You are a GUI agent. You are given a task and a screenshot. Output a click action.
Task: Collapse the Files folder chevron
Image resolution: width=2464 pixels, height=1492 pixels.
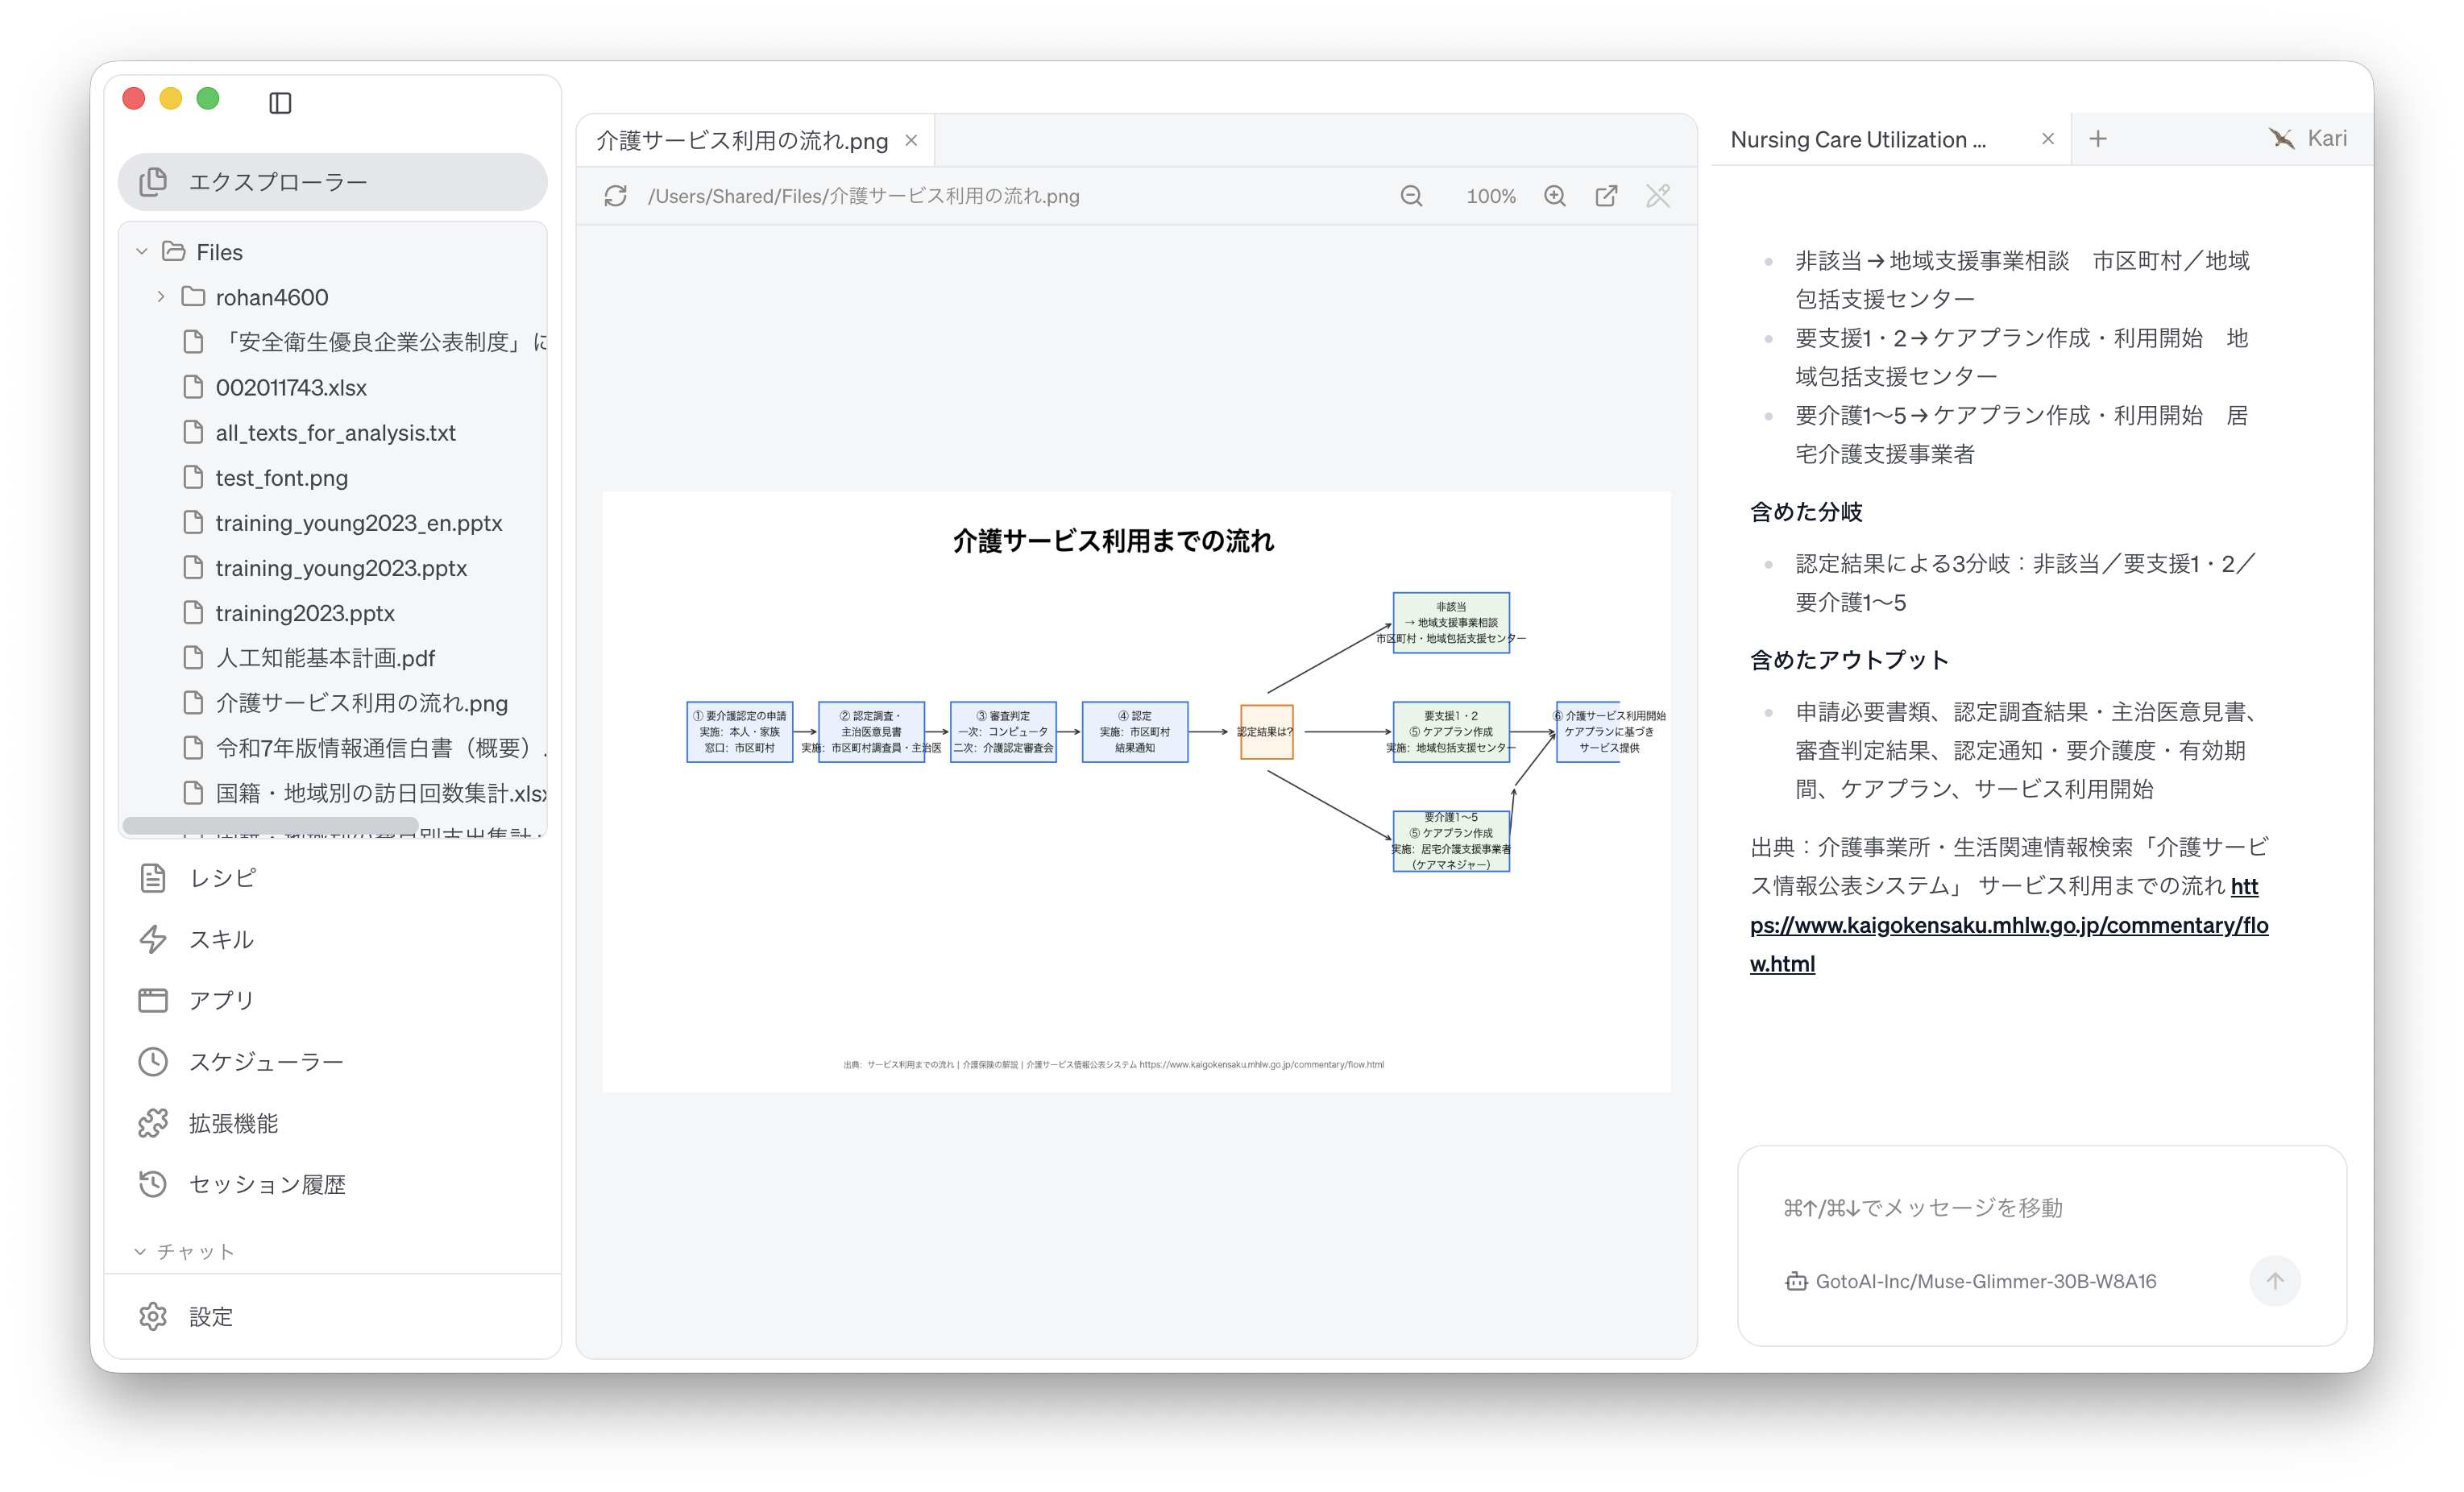pyautogui.click(x=142, y=251)
